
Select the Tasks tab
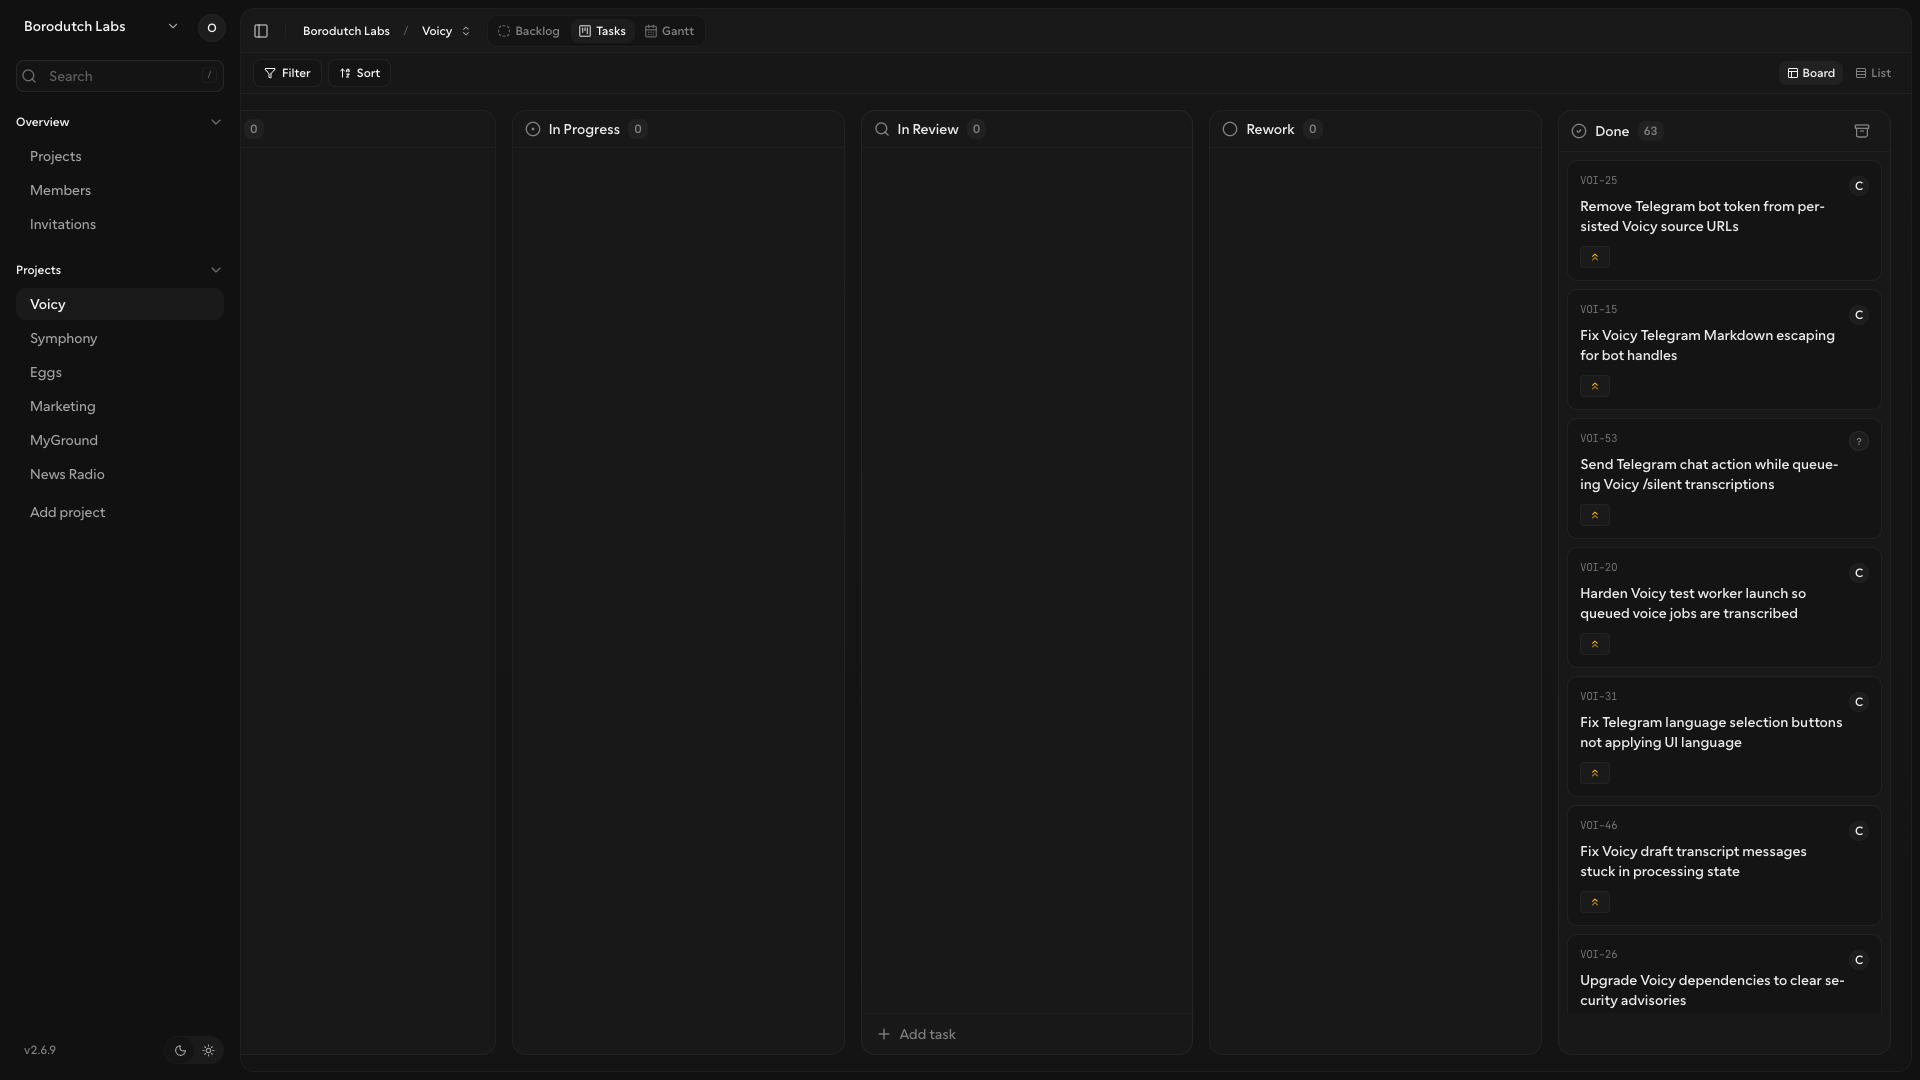(602, 31)
